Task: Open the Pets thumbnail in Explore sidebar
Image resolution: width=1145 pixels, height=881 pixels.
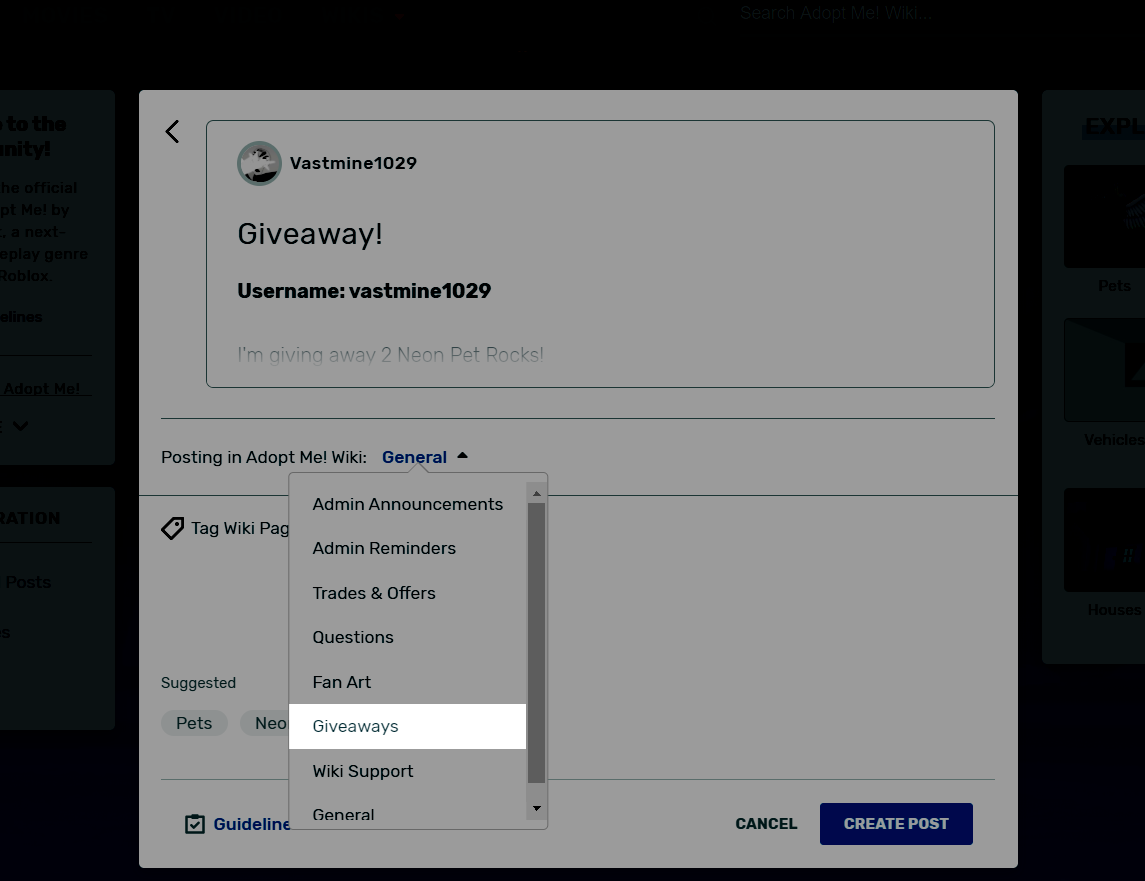Action: pyautogui.click(x=1104, y=216)
